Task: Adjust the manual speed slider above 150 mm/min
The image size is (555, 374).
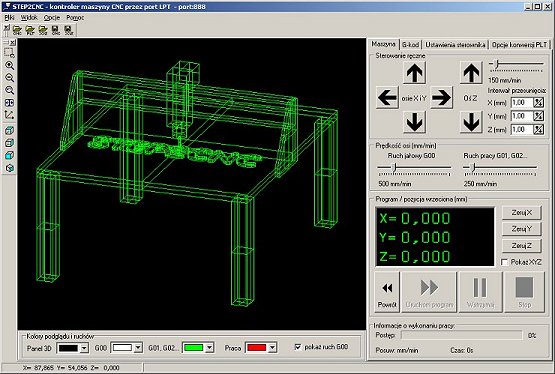Action: [516, 65]
